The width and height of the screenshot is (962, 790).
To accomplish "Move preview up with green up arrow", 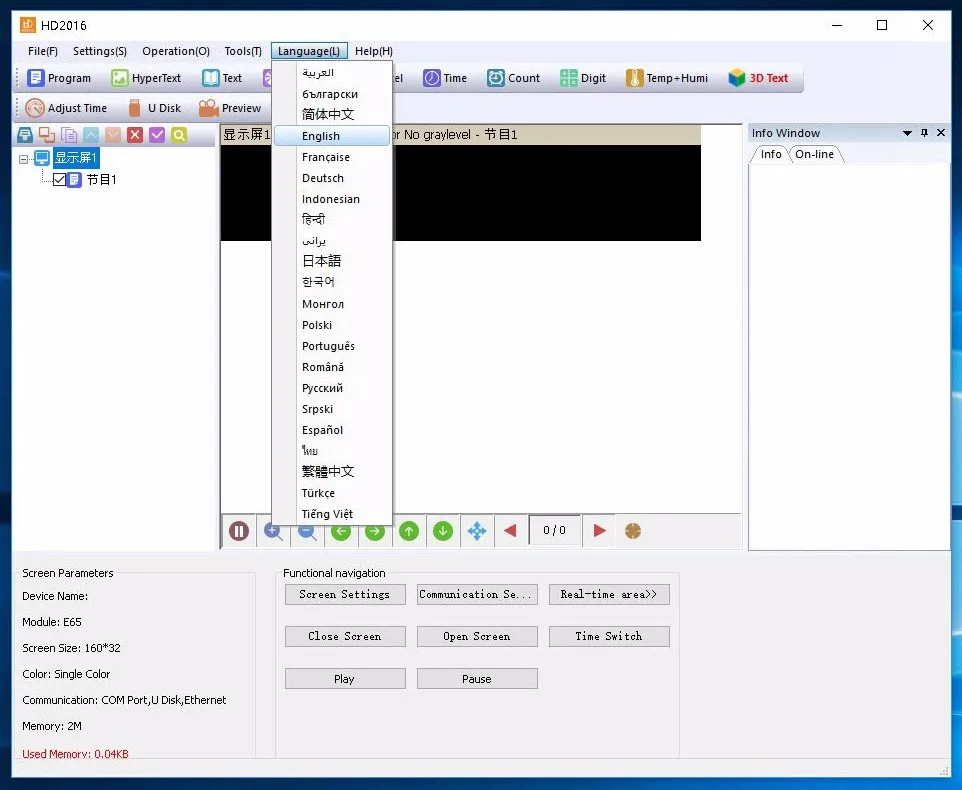I will click(x=409, y=531).
